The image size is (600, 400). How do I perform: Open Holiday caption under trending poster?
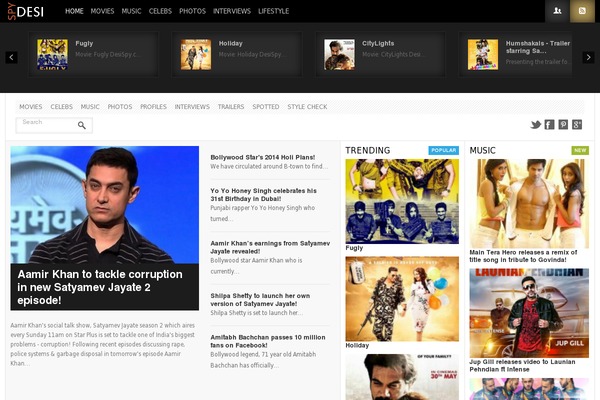pos(357,345)
